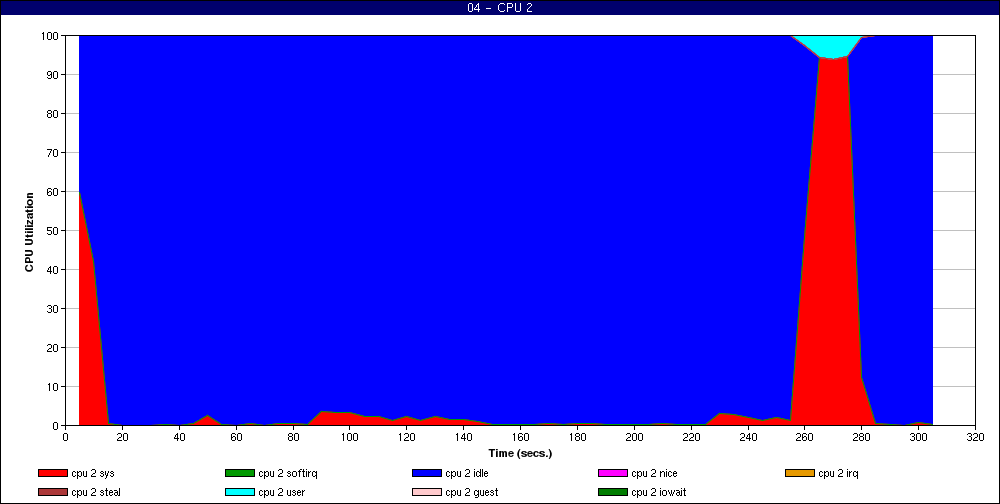Click the x-axis tick label 200

(x=634, y=438)
